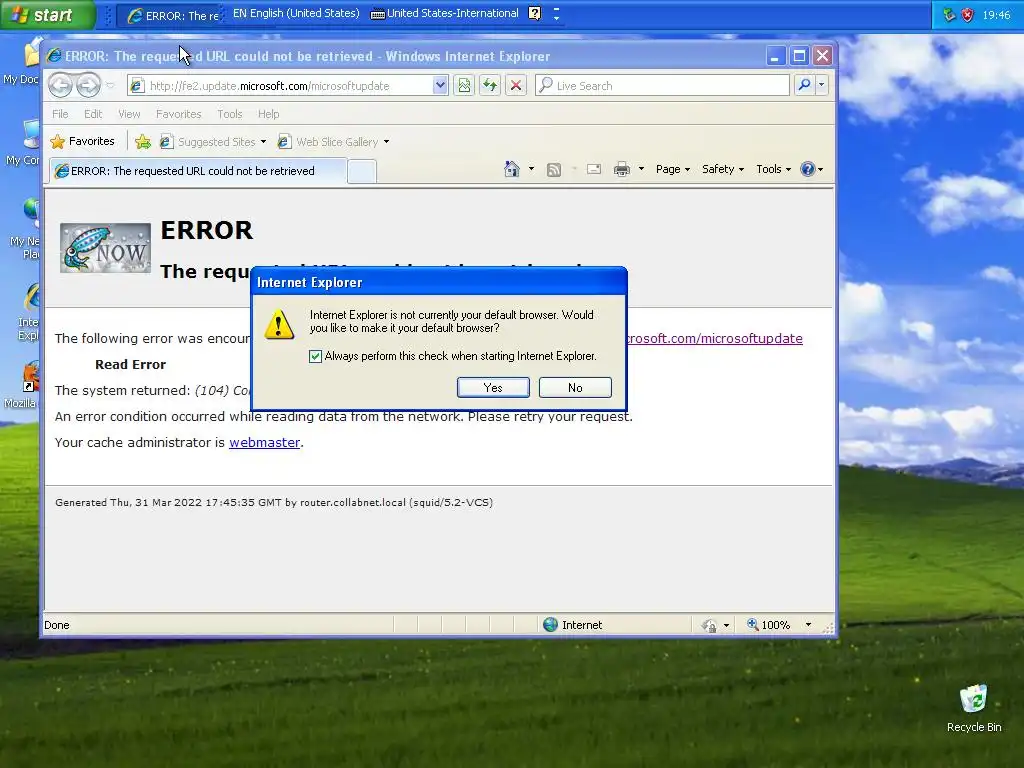Click the webmaster link
The height and width of the screenshot is (768, 1024).
264,442
